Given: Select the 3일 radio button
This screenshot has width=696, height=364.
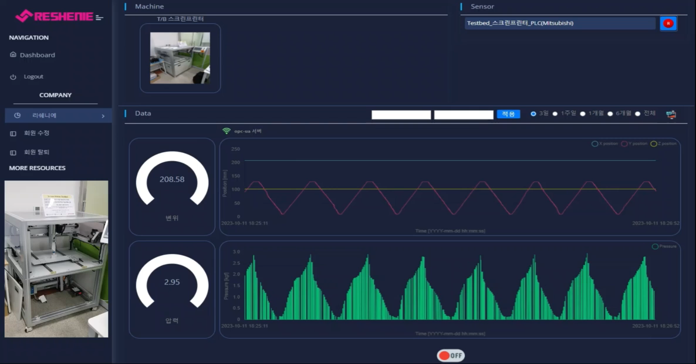Looking at the screenshot, I should (x=533, y=114).
